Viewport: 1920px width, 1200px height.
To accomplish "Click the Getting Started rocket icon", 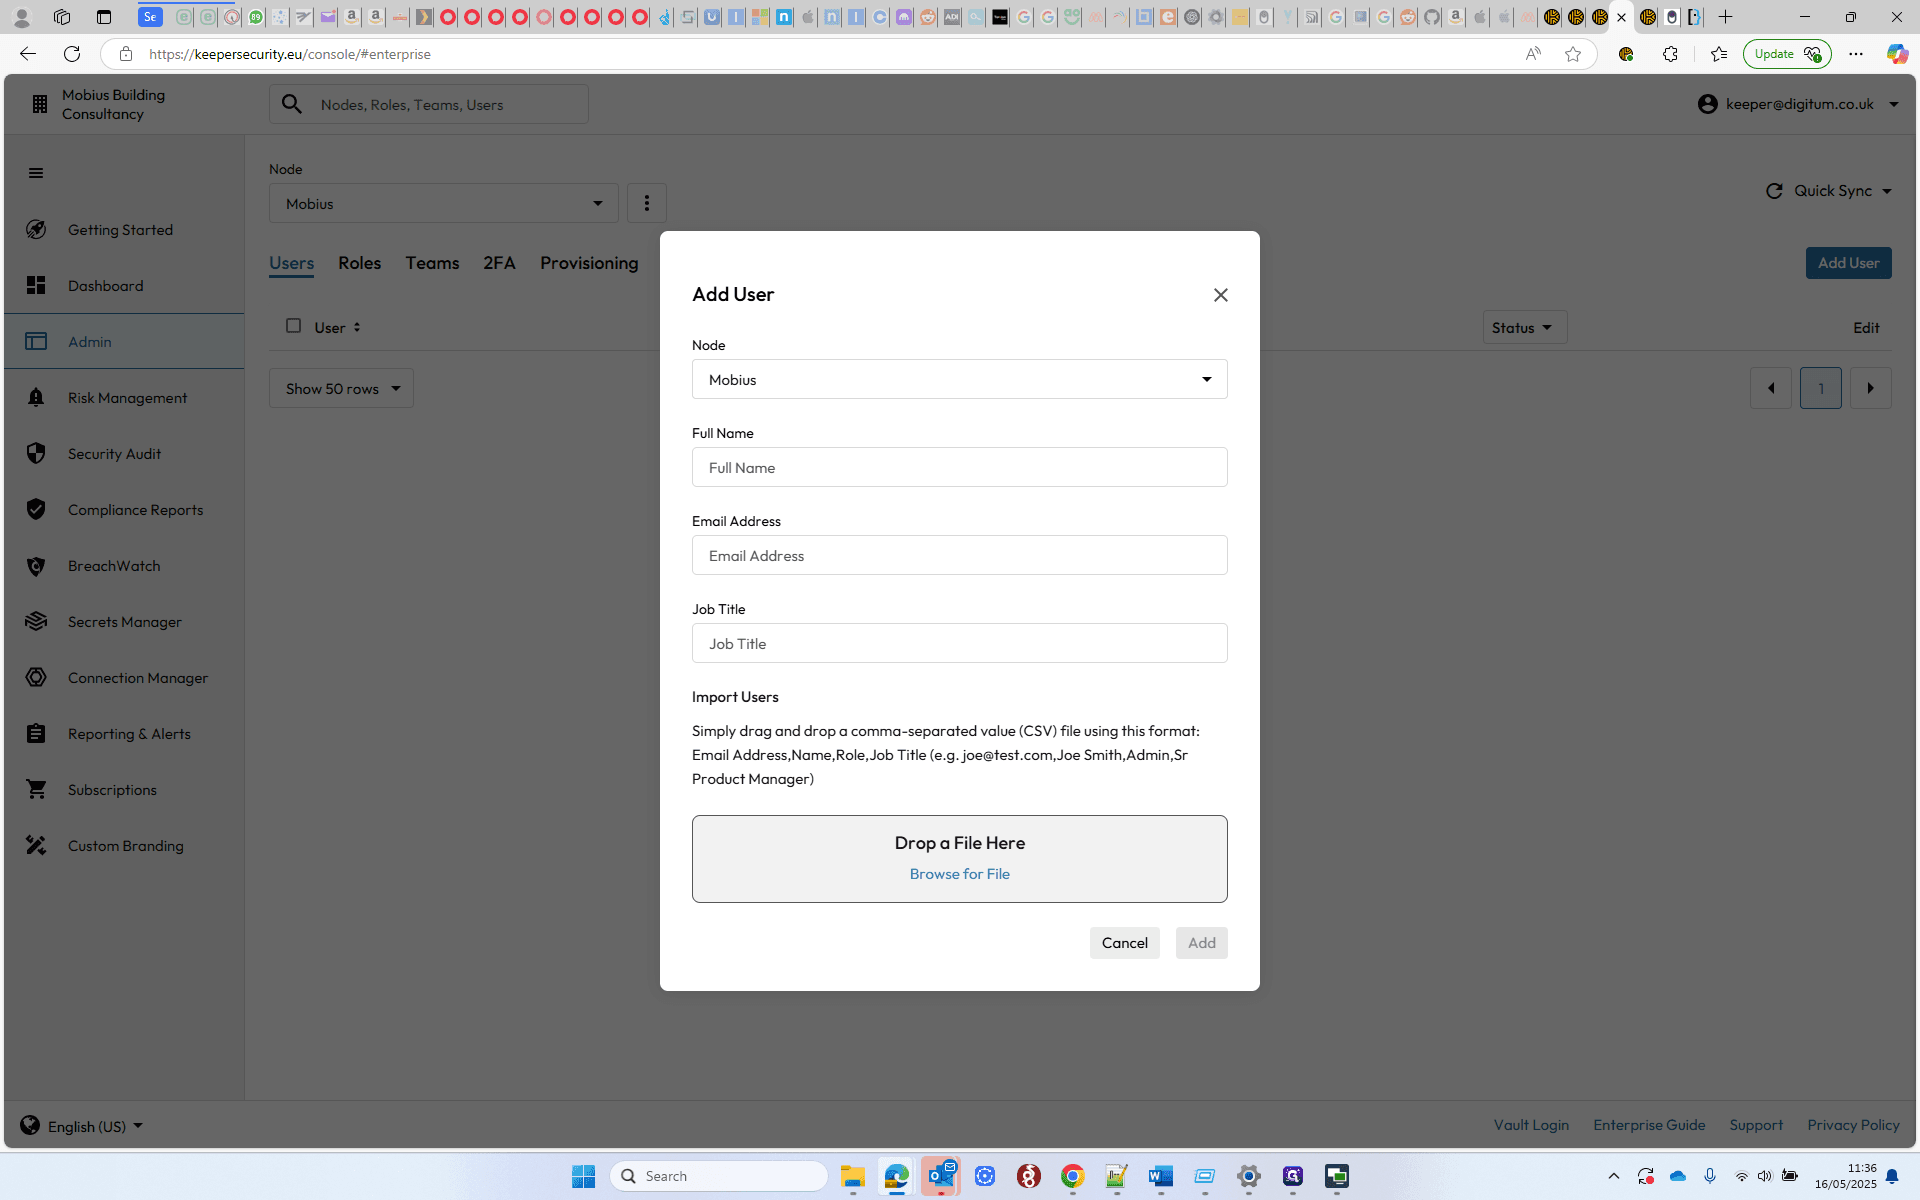I will click(36, 230).
